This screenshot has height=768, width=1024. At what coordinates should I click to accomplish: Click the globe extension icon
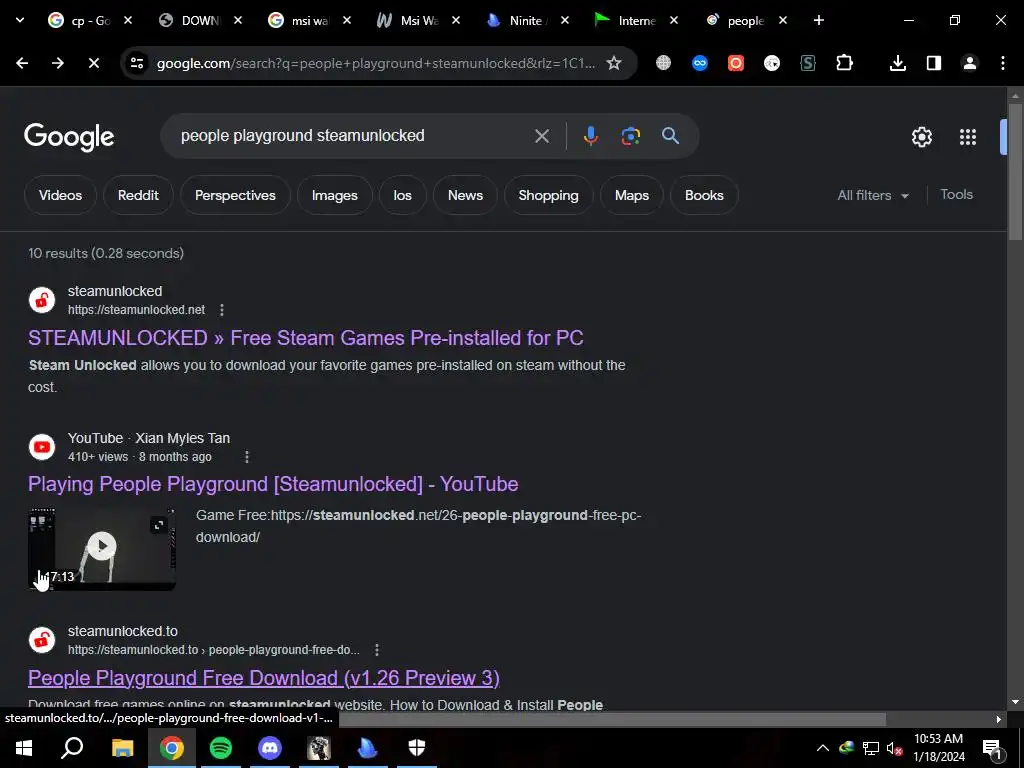pos(664,63)
